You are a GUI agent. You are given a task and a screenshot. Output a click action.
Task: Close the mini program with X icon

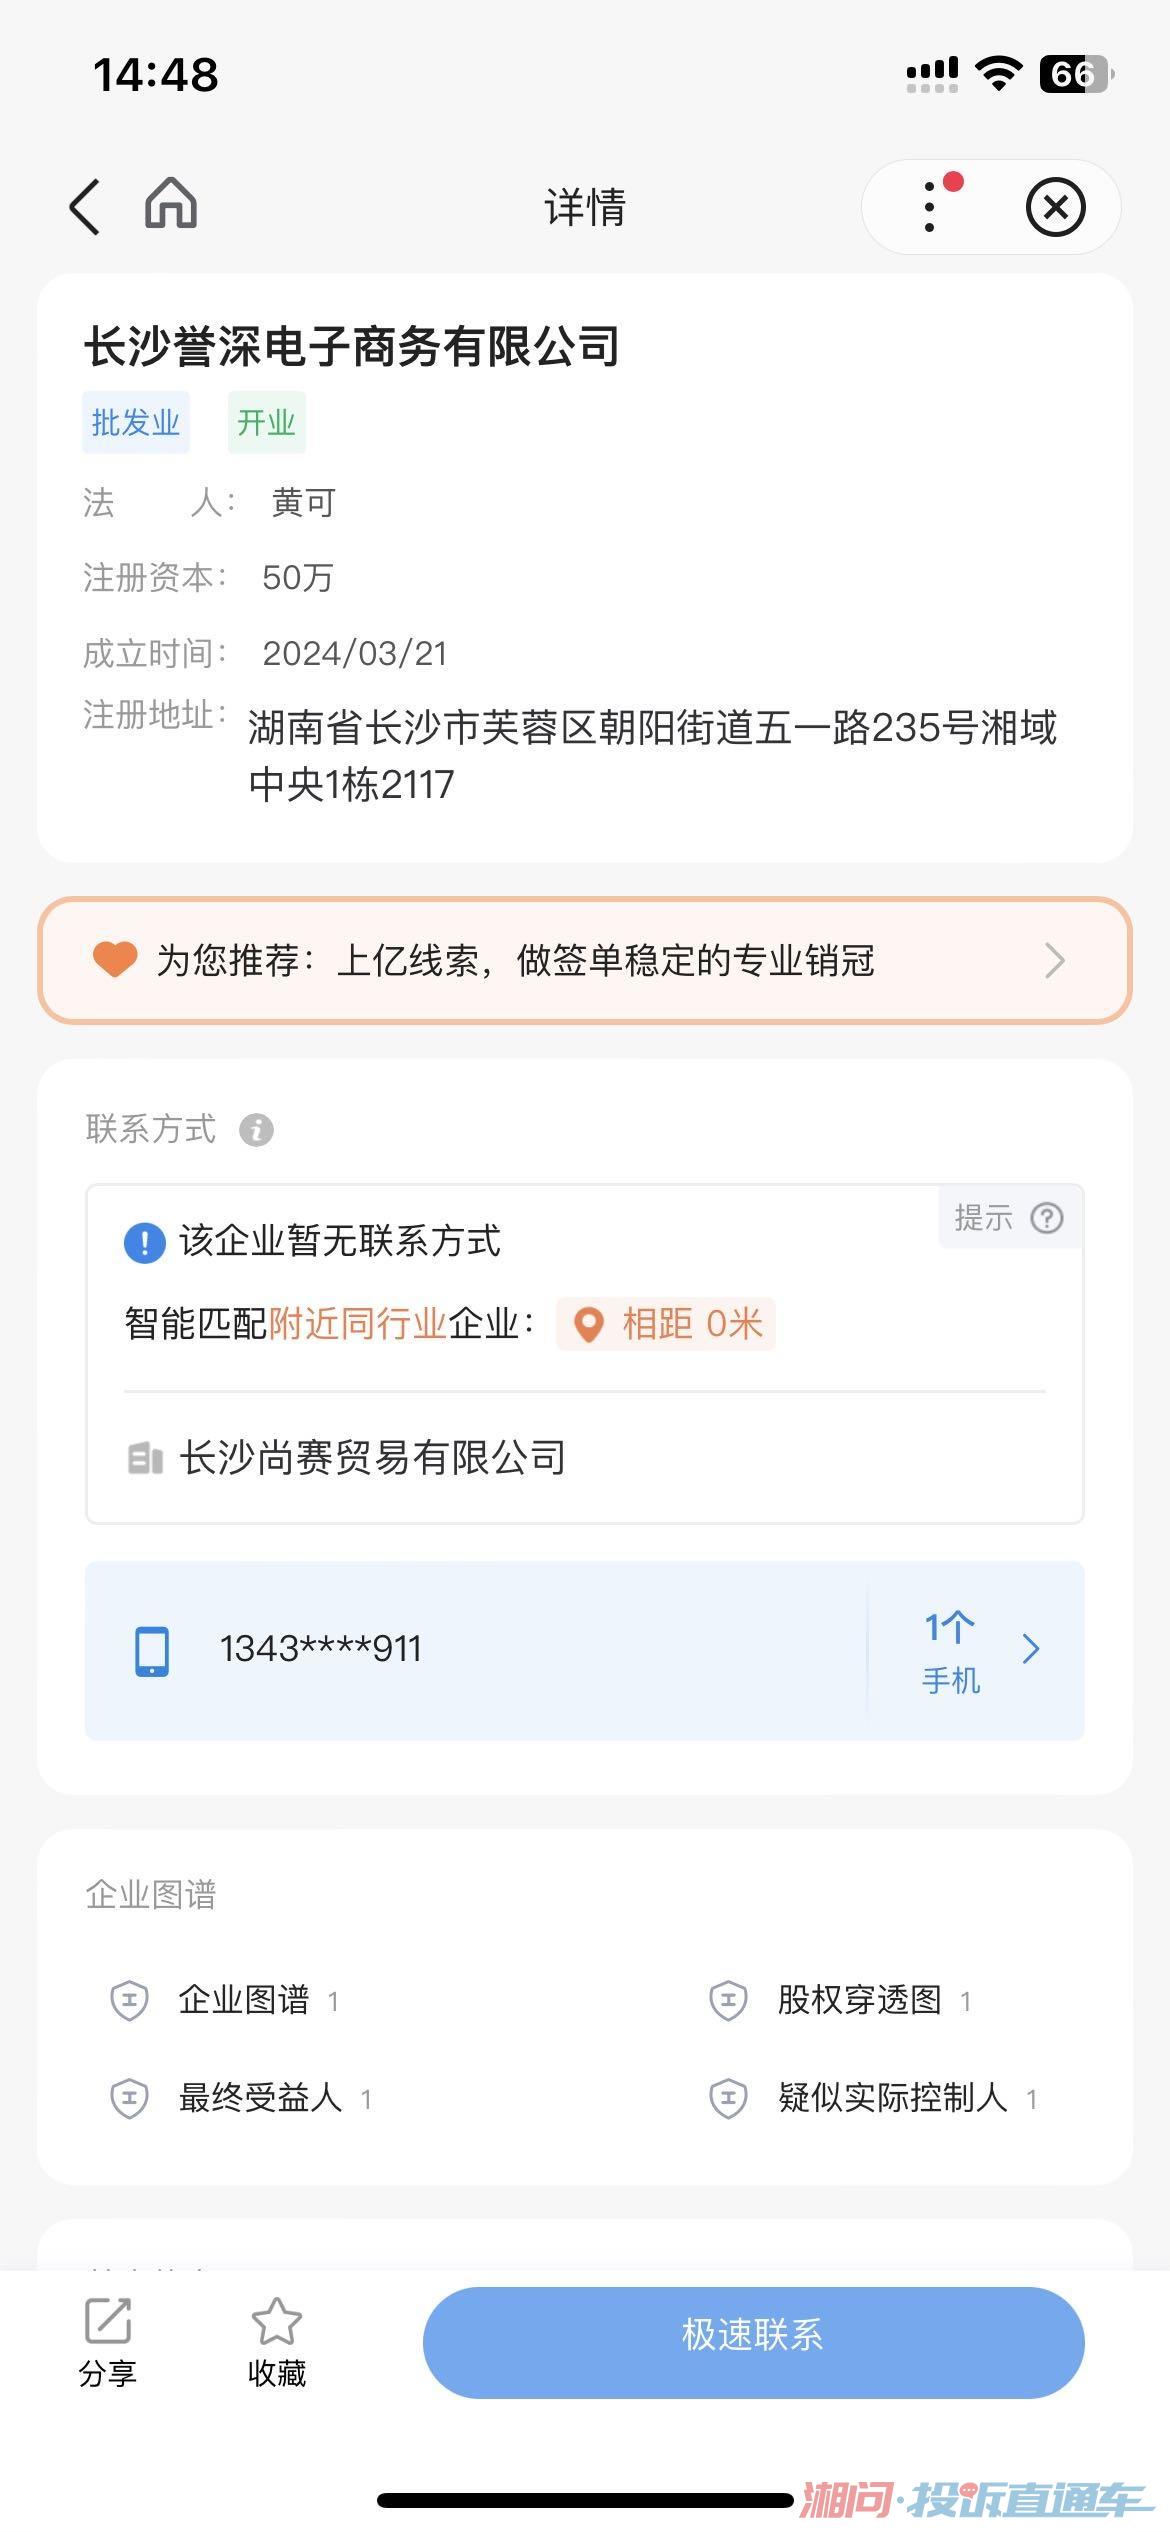(x=1055, y=208)
